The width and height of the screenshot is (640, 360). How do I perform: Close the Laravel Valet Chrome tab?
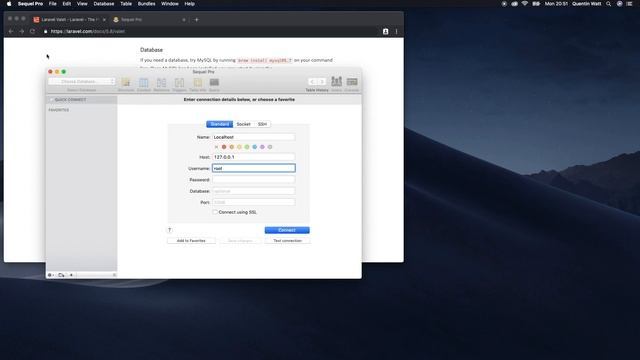point(104,20)
